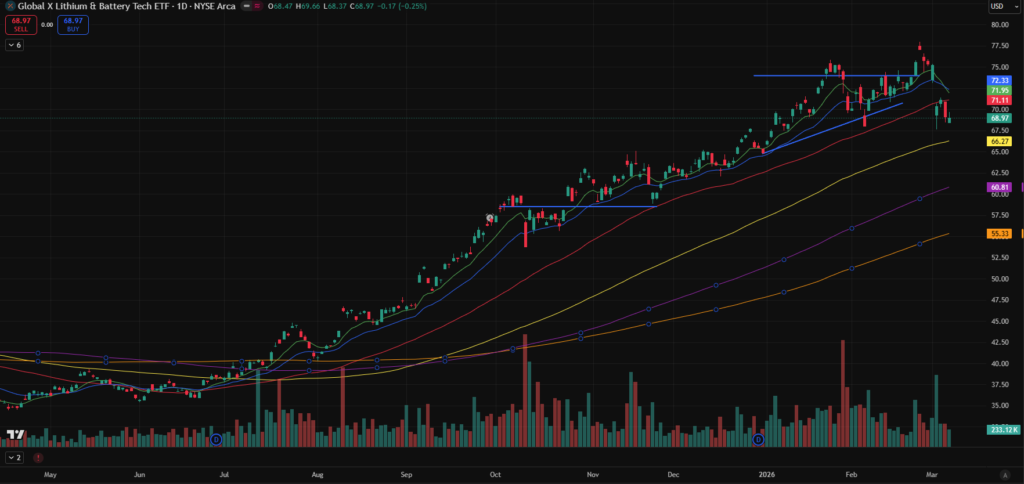Click the current price 68.97 label on the axis
Screen dimensions: 1024x484
click(1000, 118)
